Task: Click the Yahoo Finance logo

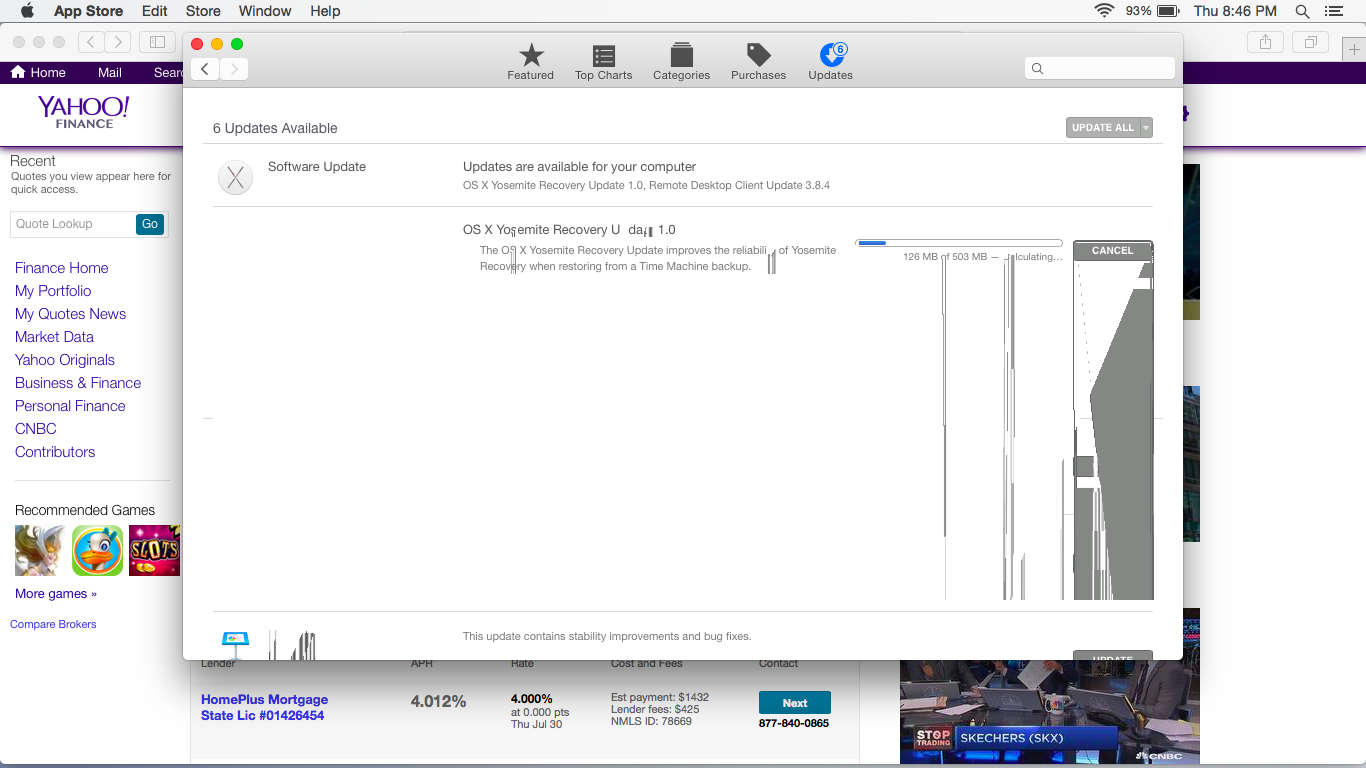Action: [84, 111]
